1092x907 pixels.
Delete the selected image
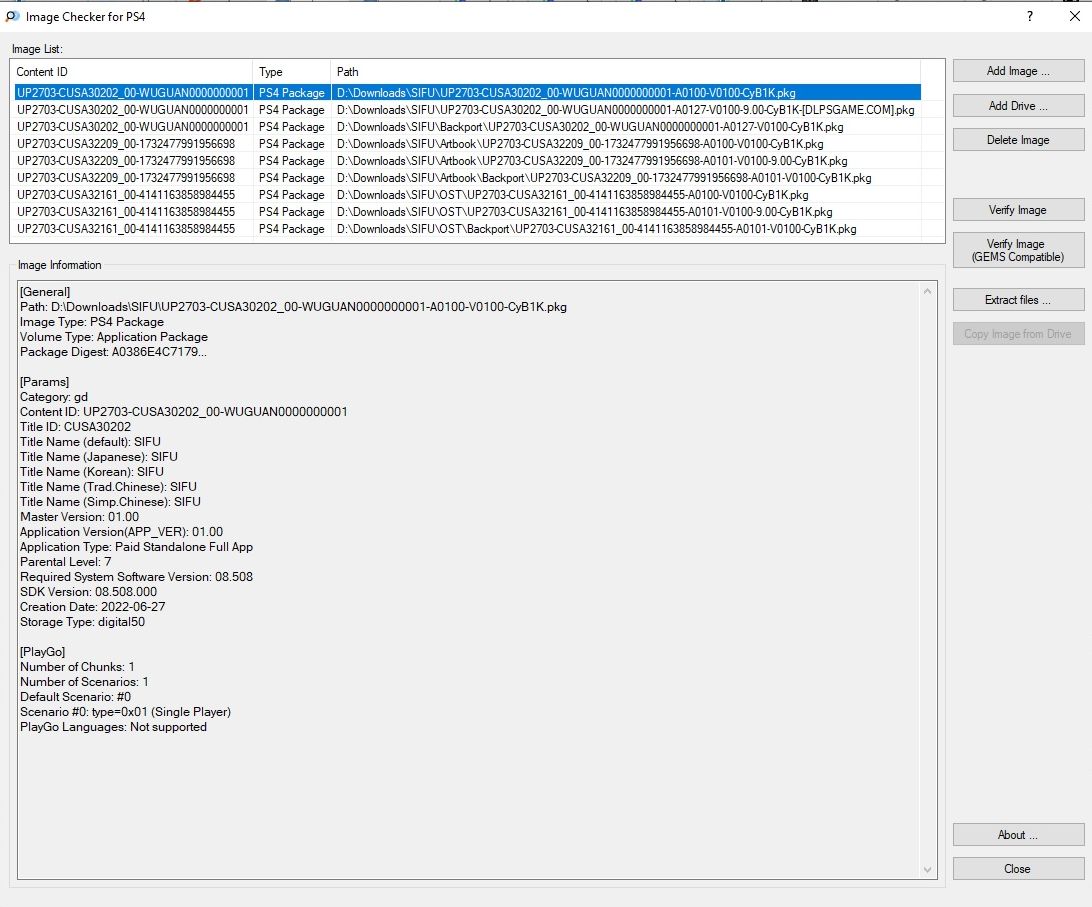[1017, 140]
